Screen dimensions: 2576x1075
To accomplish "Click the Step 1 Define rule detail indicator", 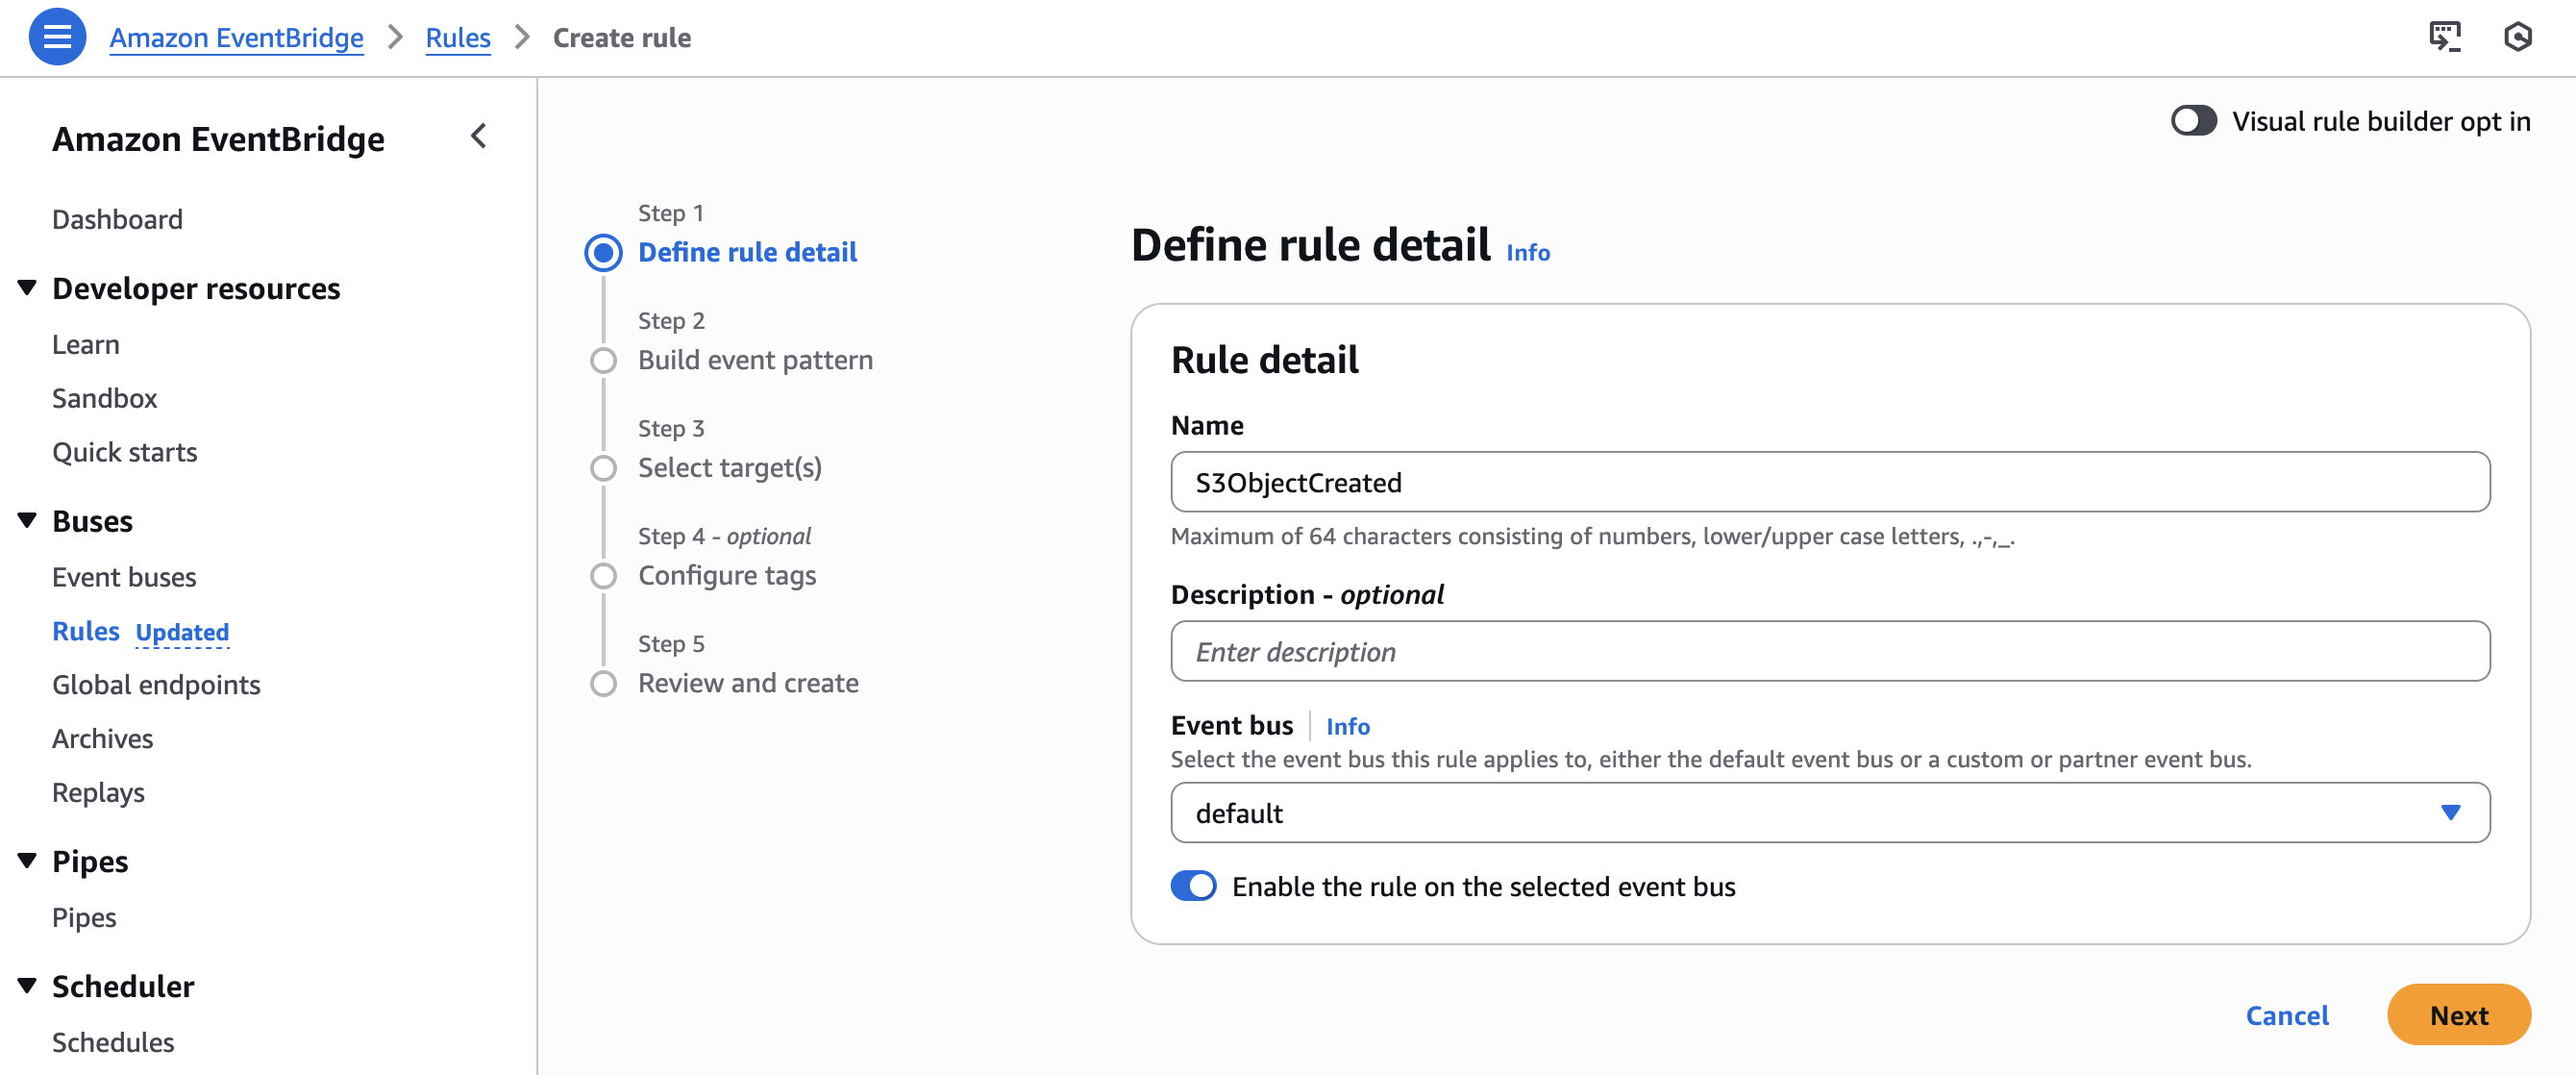I will click(x=603, y=253).
